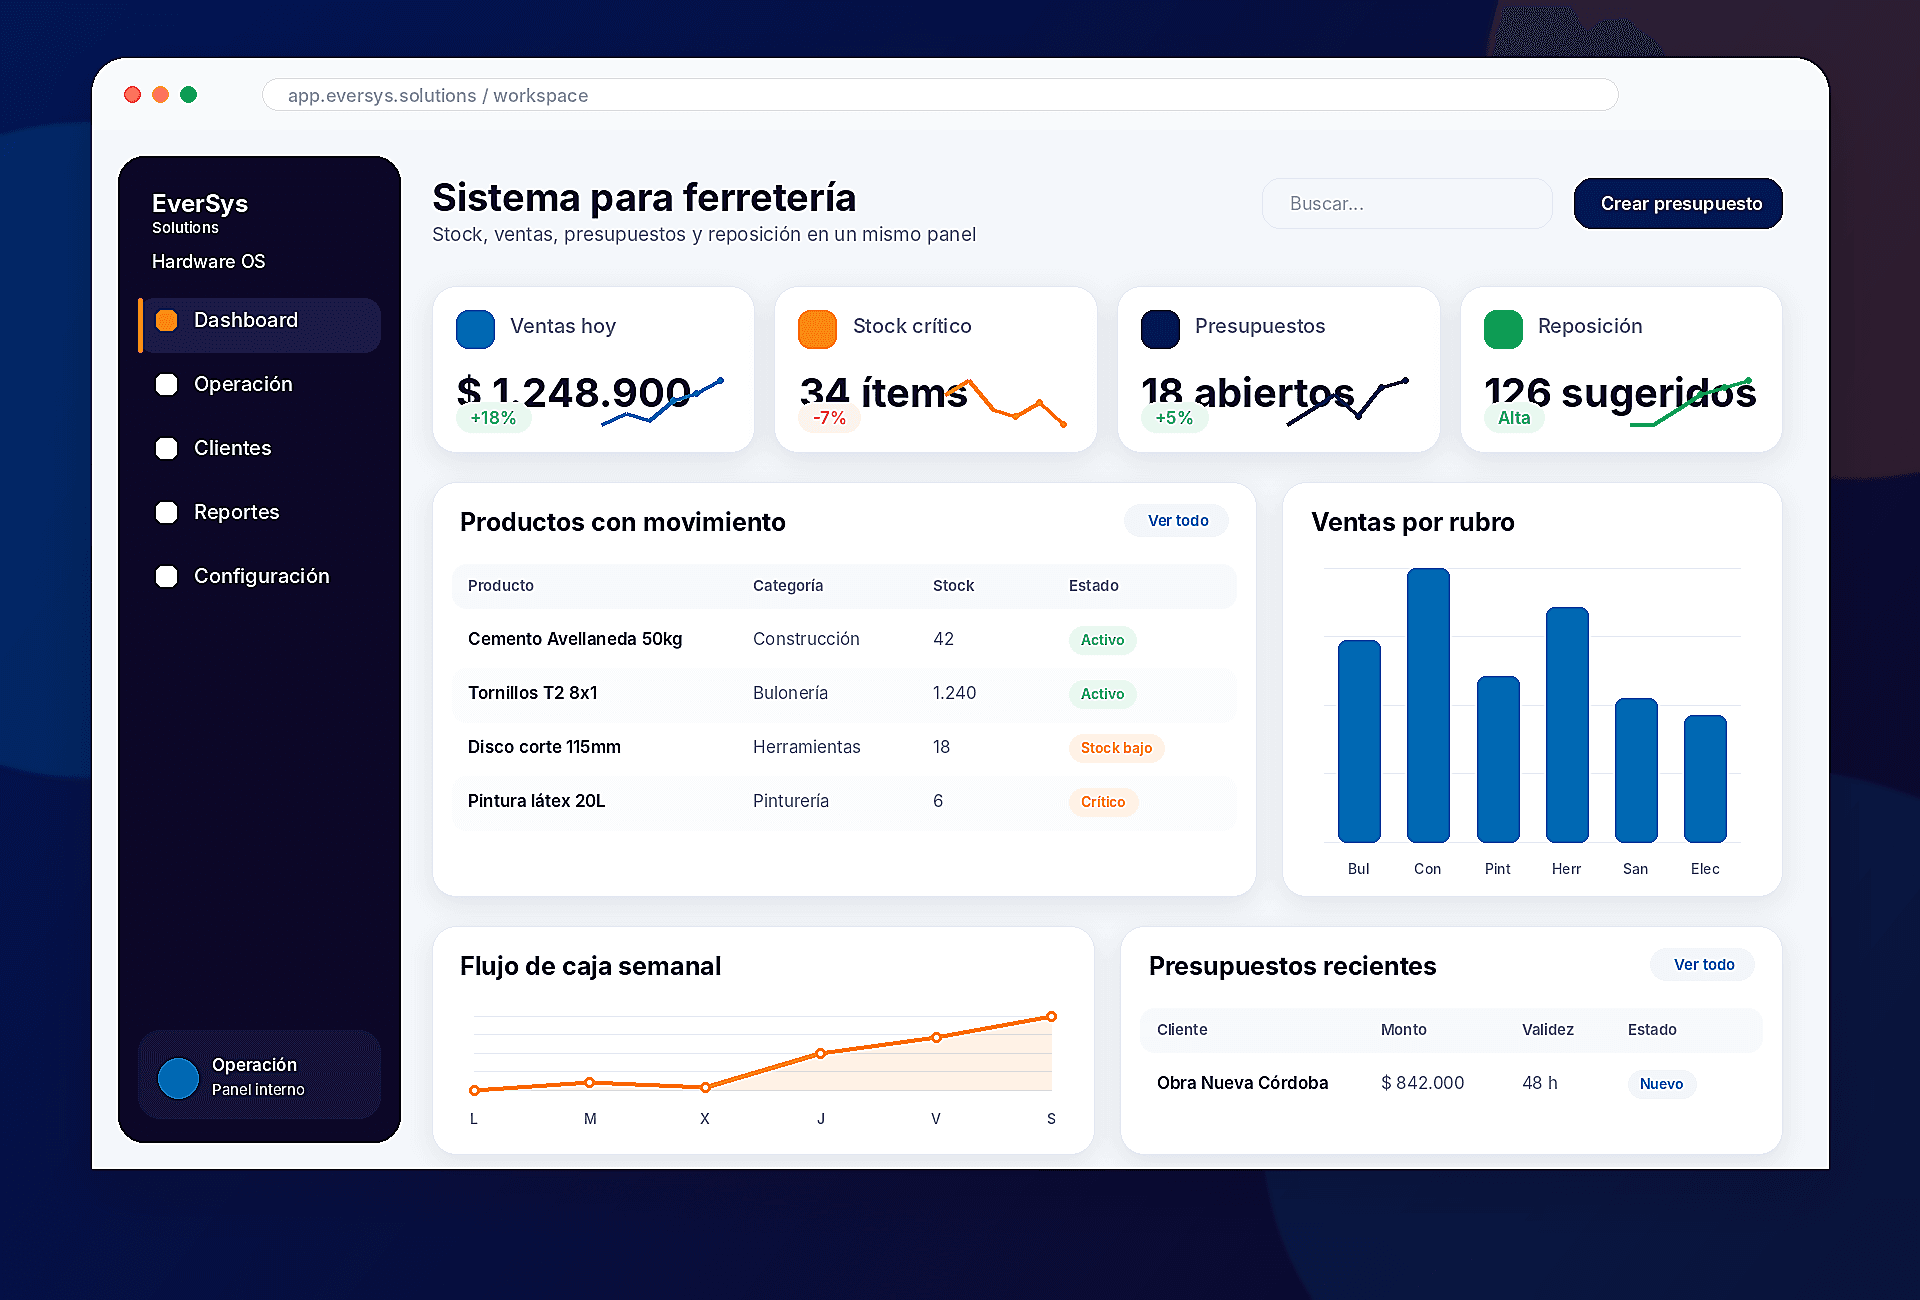Click the Pint bar in Ventas por rubro

tap(1498, 759)
